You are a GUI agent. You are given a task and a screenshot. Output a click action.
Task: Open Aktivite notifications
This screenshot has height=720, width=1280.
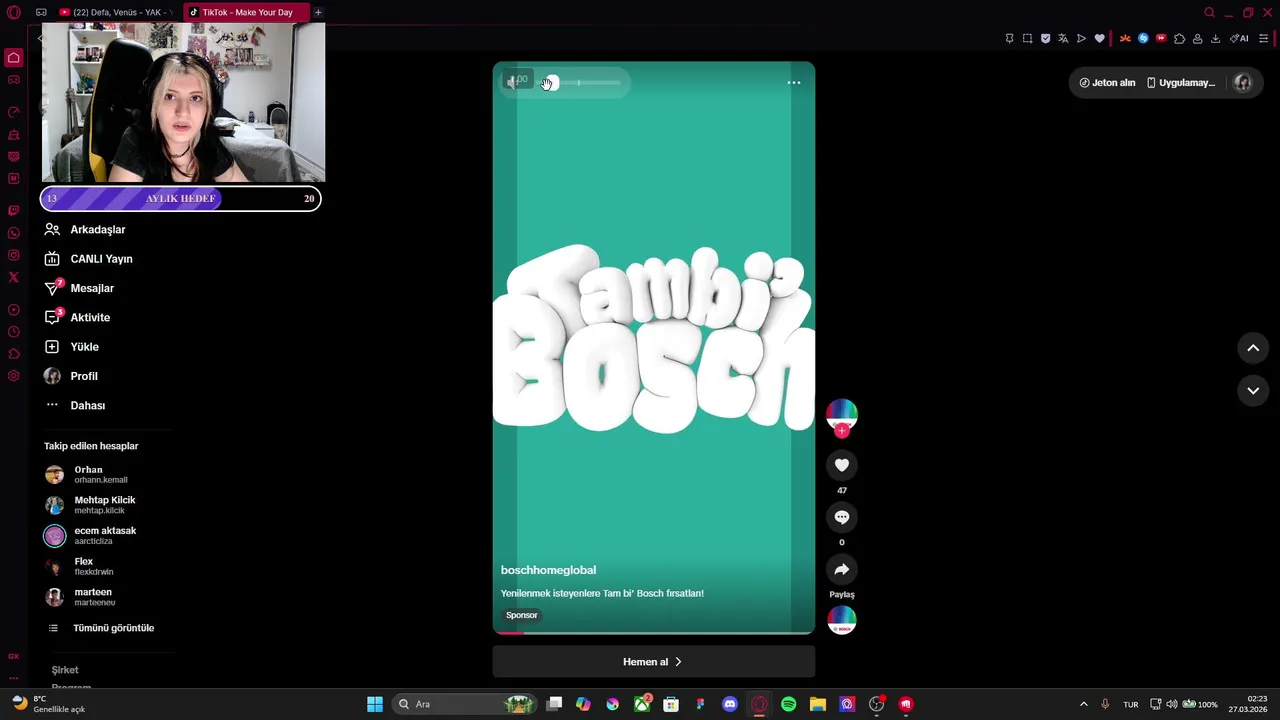coord(90,318)
